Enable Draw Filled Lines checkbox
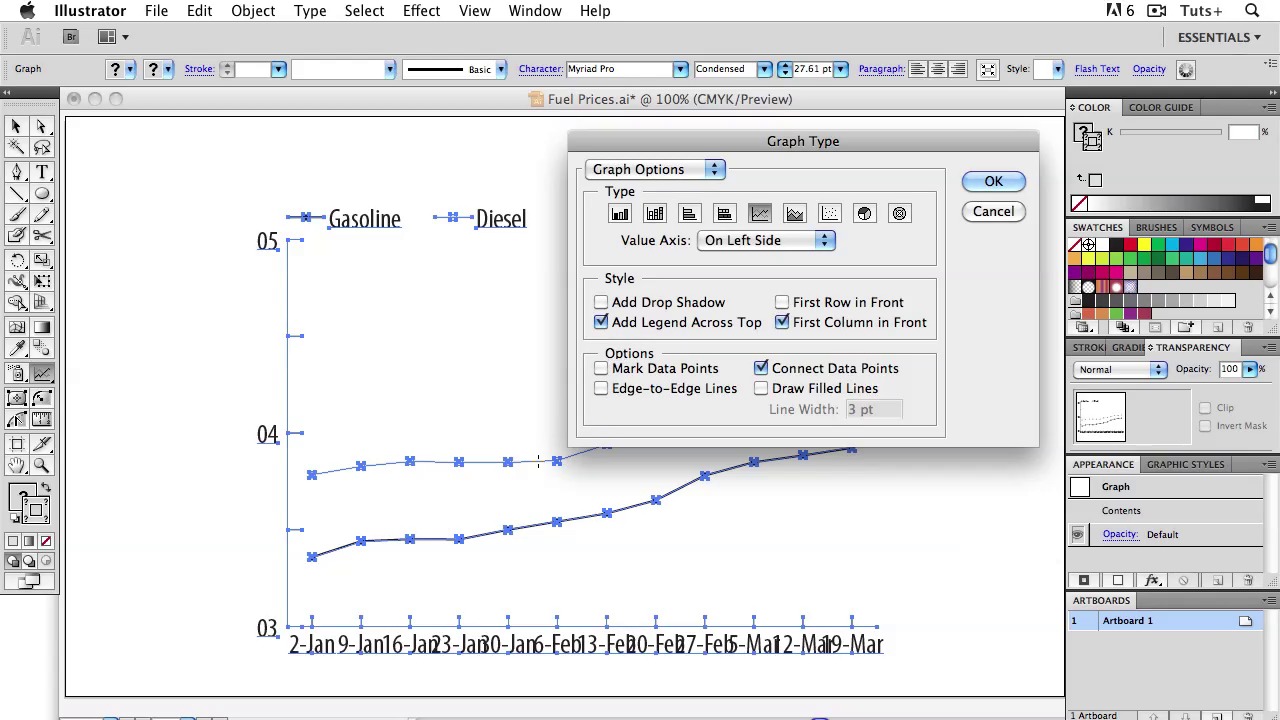The height and width of the screenshot is (720, 1280). [x=761, y=388]
